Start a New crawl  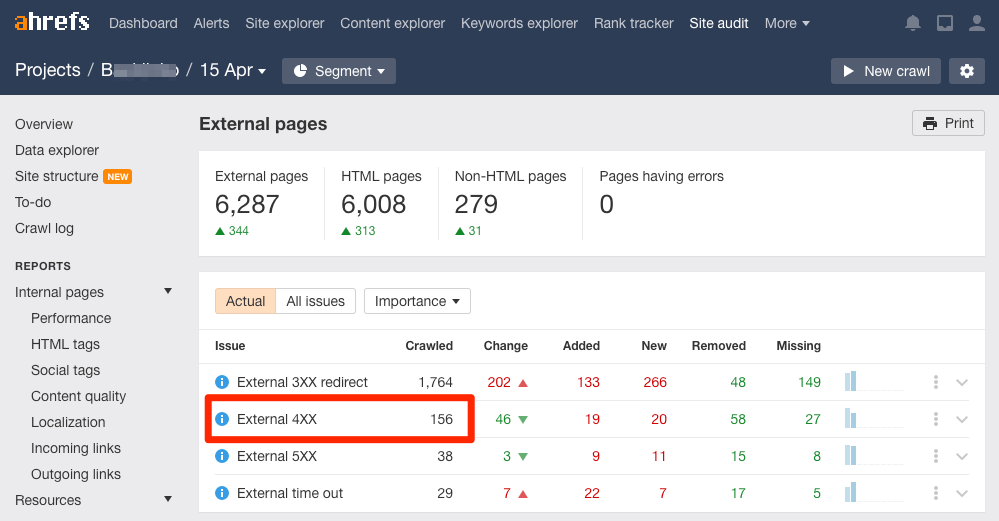pos(885,71)
